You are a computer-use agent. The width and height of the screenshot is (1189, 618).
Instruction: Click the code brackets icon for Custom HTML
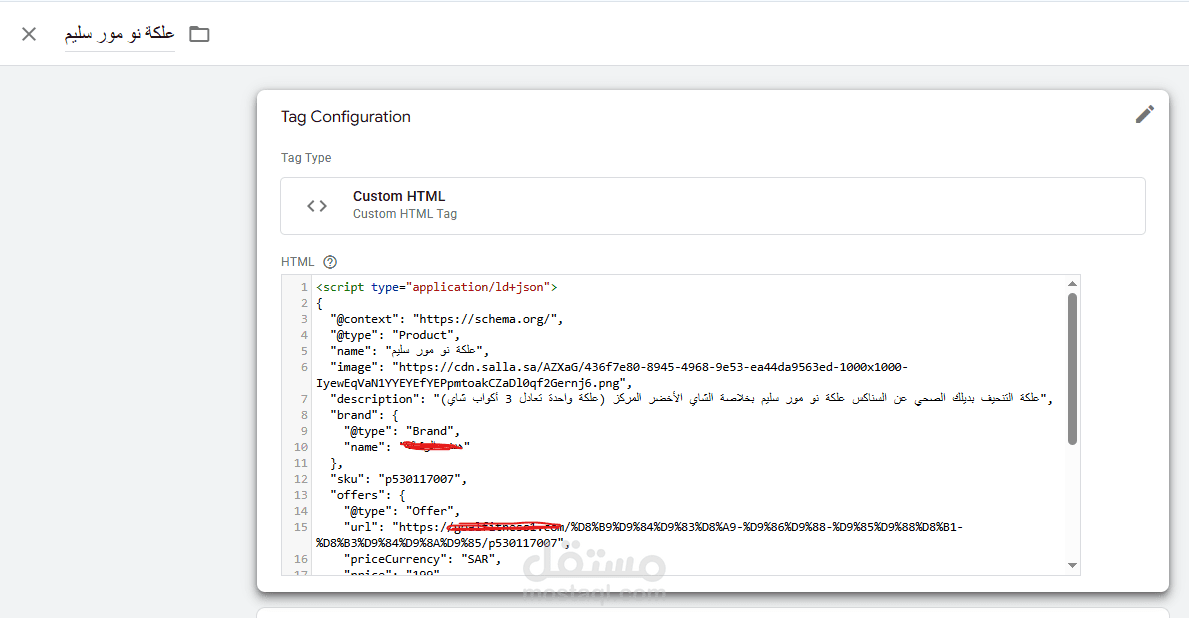coord(317,205)
